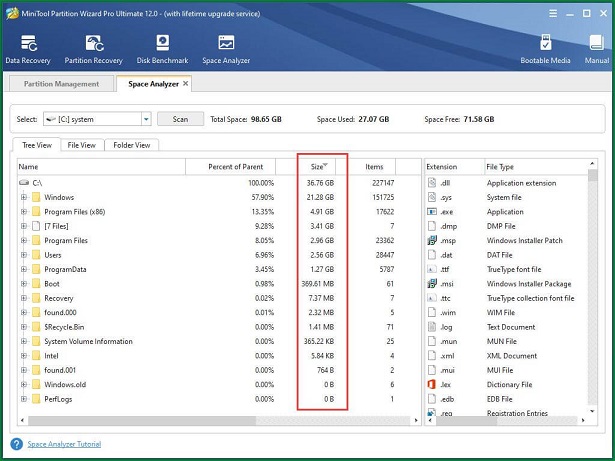615x461 pixels.
Task: Open the Manual
Action: pos(597,49)
